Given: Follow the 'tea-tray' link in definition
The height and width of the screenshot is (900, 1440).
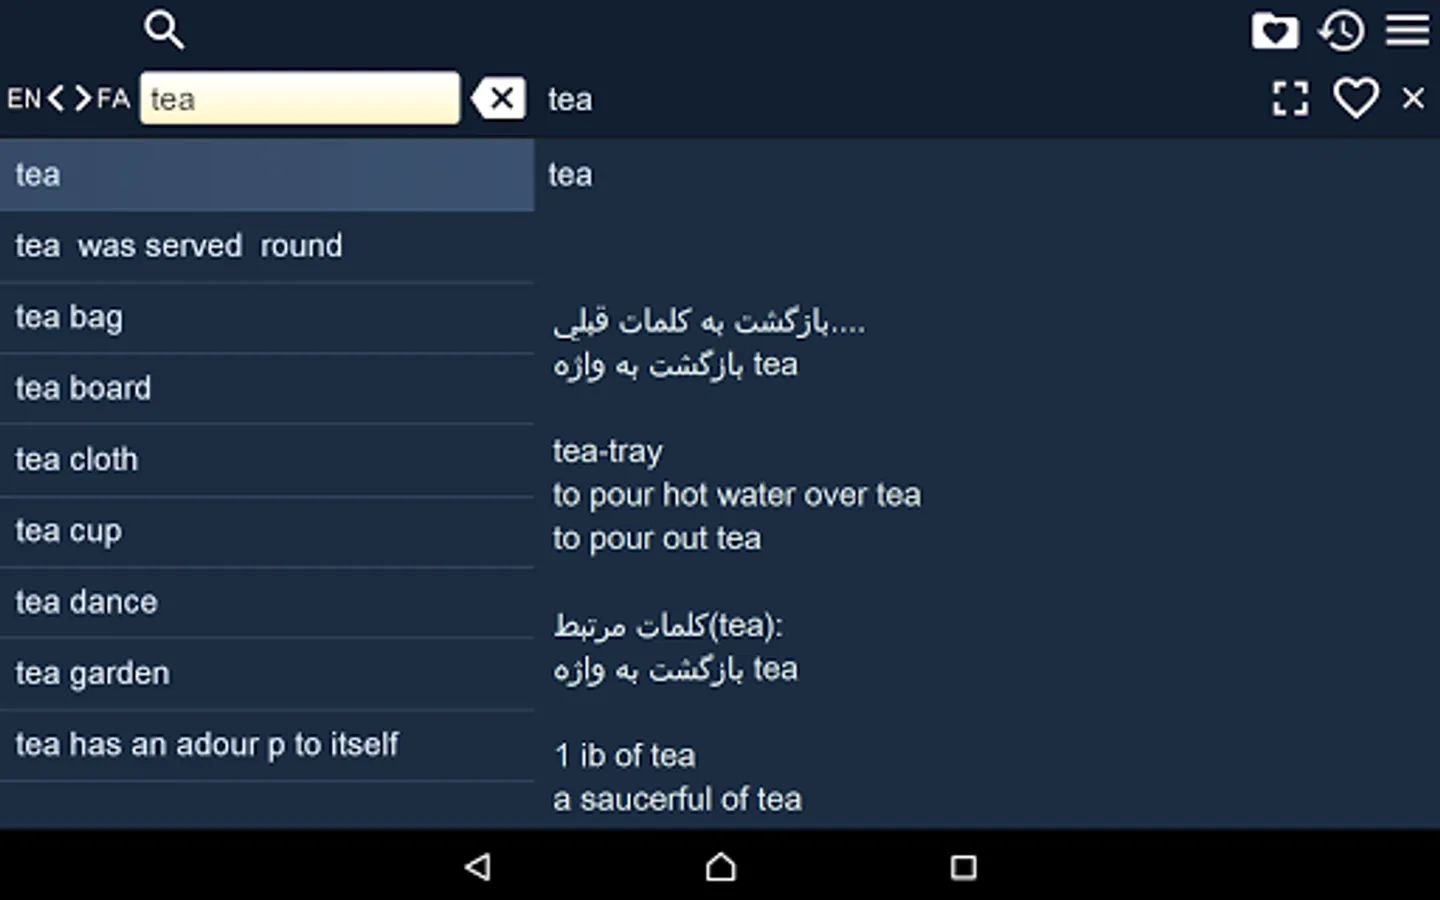Looking at the screenshot, I should coord(608,452).
